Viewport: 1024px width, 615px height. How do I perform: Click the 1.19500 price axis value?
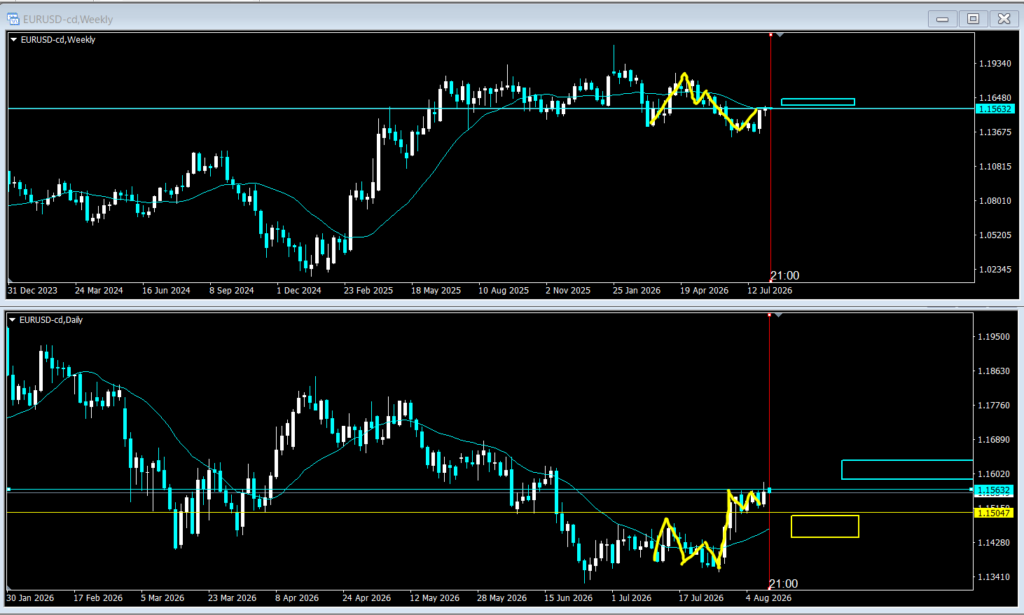pos(993,337)
